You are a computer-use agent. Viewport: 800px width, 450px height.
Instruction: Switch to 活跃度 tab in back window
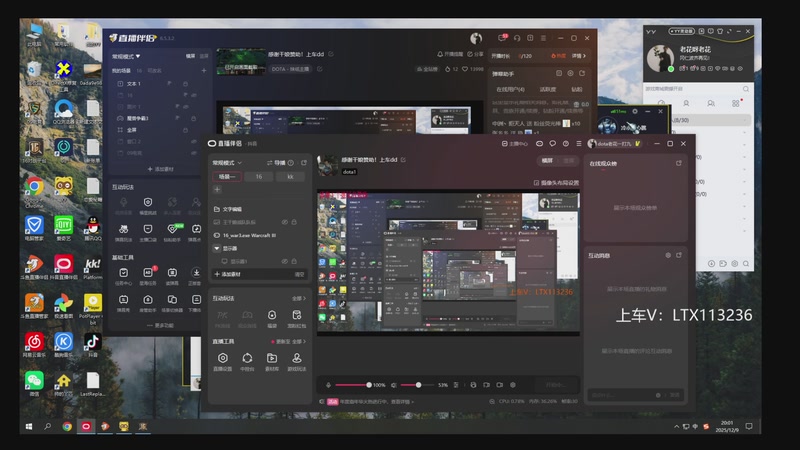pos(547,89)
